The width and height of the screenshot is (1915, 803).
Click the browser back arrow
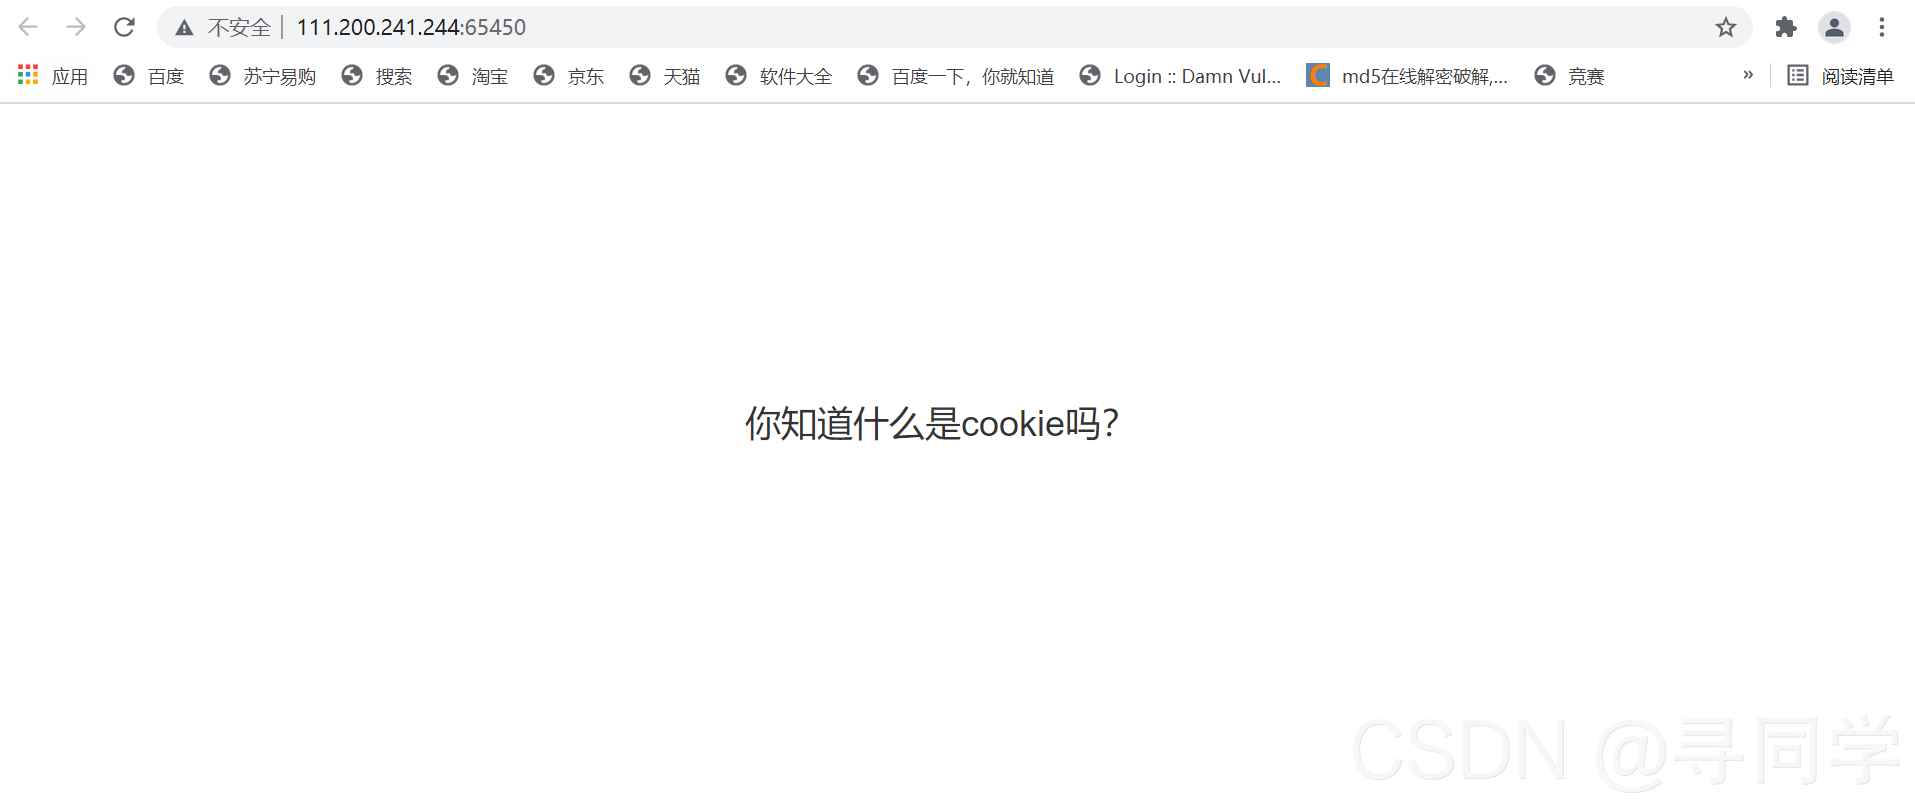[x=28, y=27]
